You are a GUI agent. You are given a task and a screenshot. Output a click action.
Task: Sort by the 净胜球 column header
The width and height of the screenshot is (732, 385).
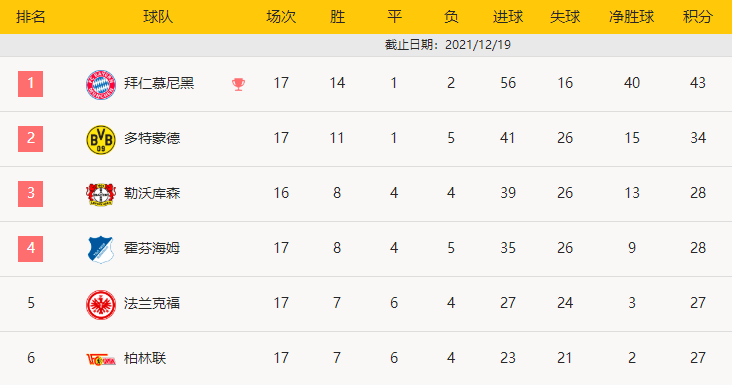pyautogui.click(x=632, y=17)
